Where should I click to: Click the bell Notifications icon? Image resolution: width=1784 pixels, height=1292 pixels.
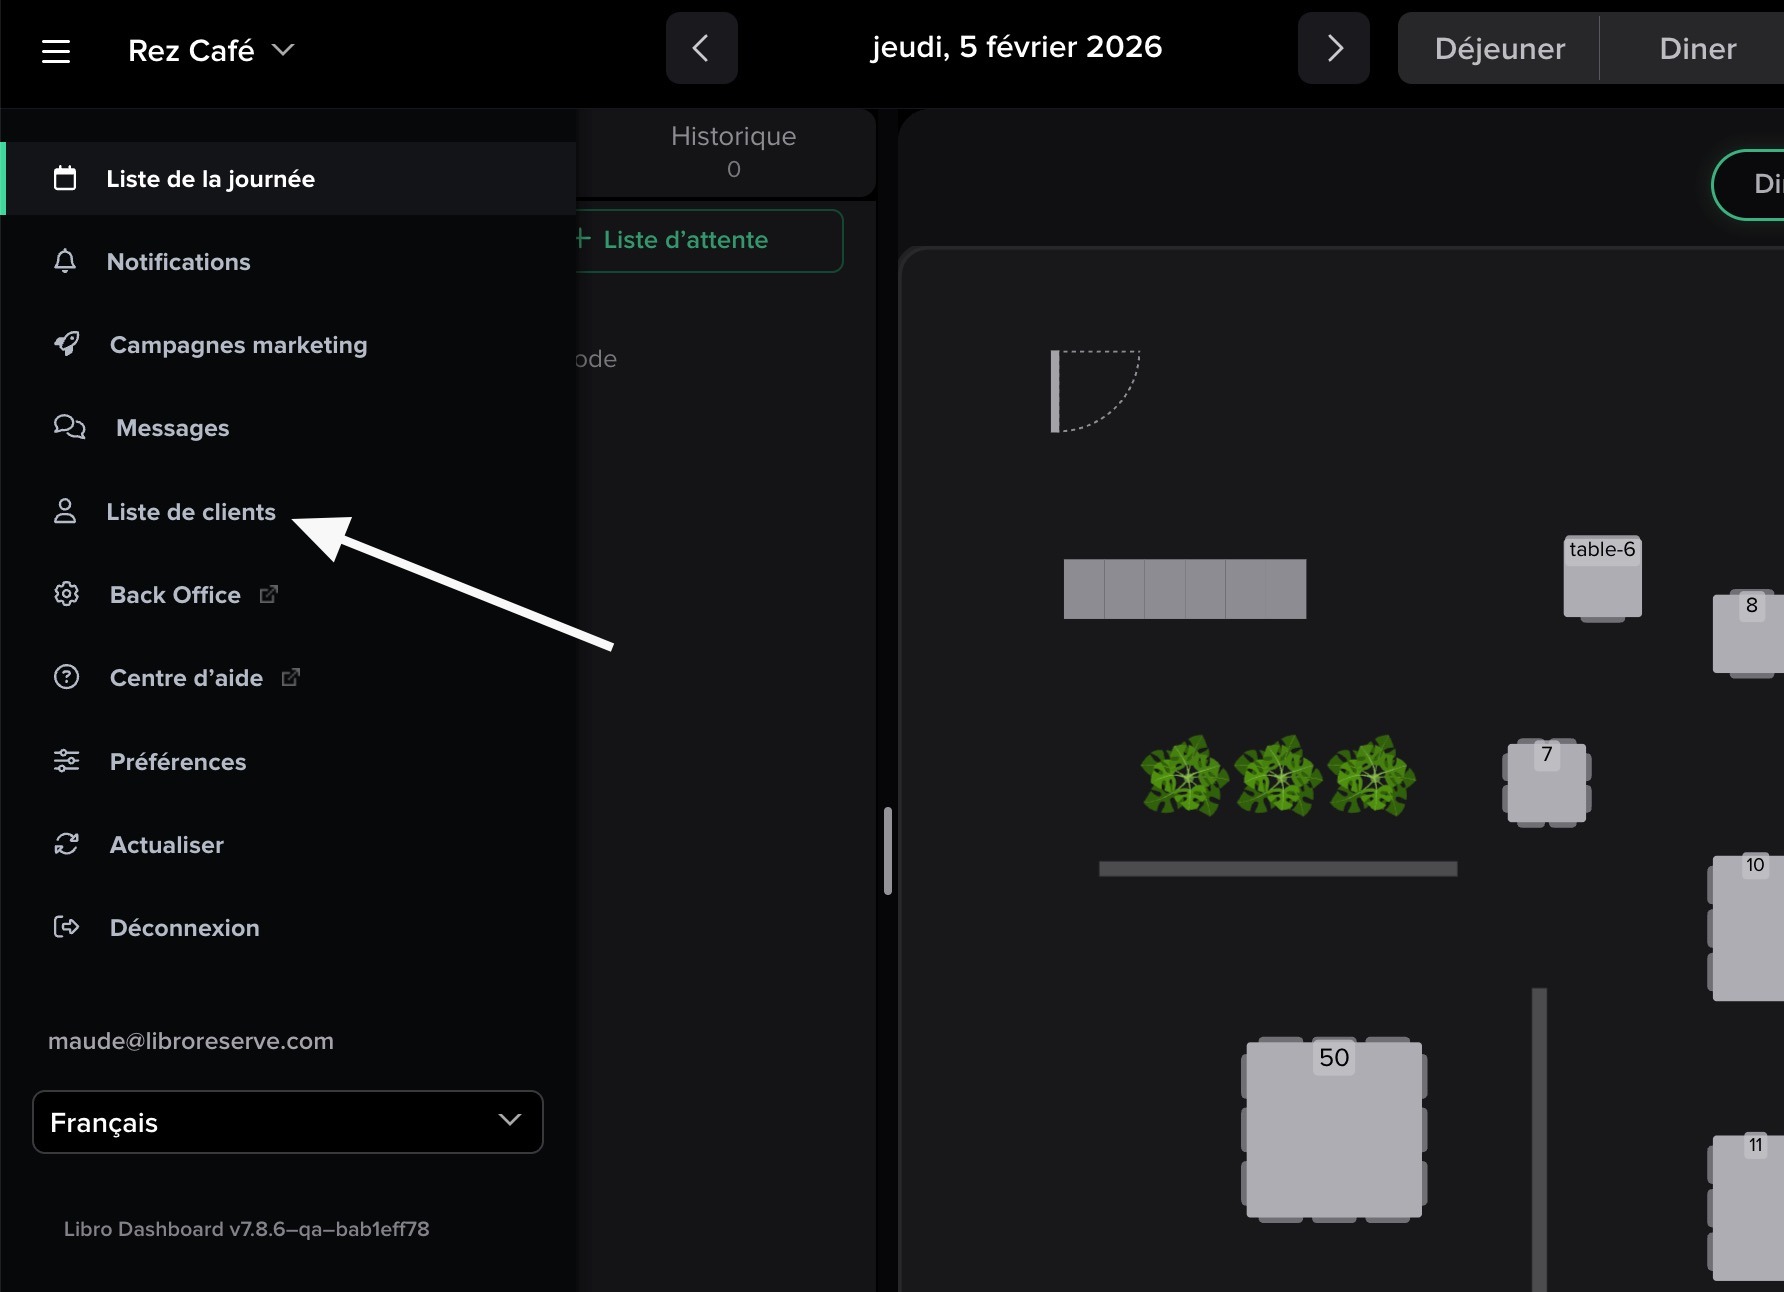pos(65,261)
